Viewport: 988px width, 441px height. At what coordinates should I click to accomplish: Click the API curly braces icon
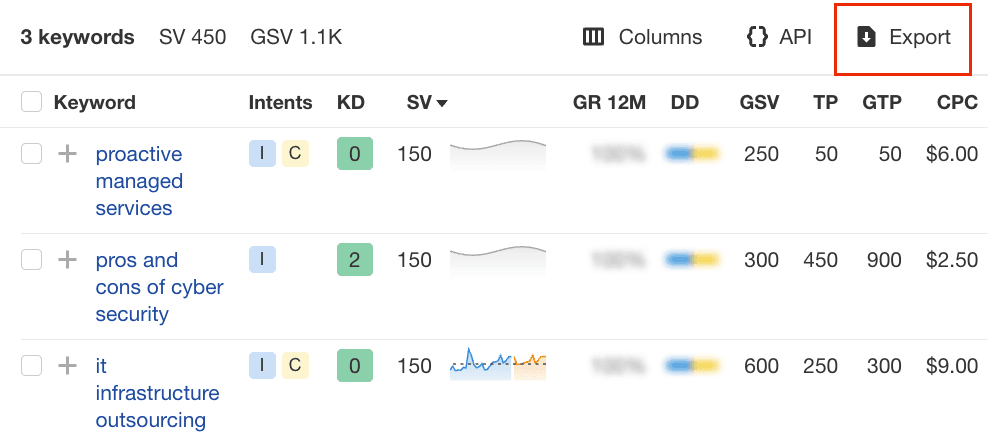tap(756, 38)
